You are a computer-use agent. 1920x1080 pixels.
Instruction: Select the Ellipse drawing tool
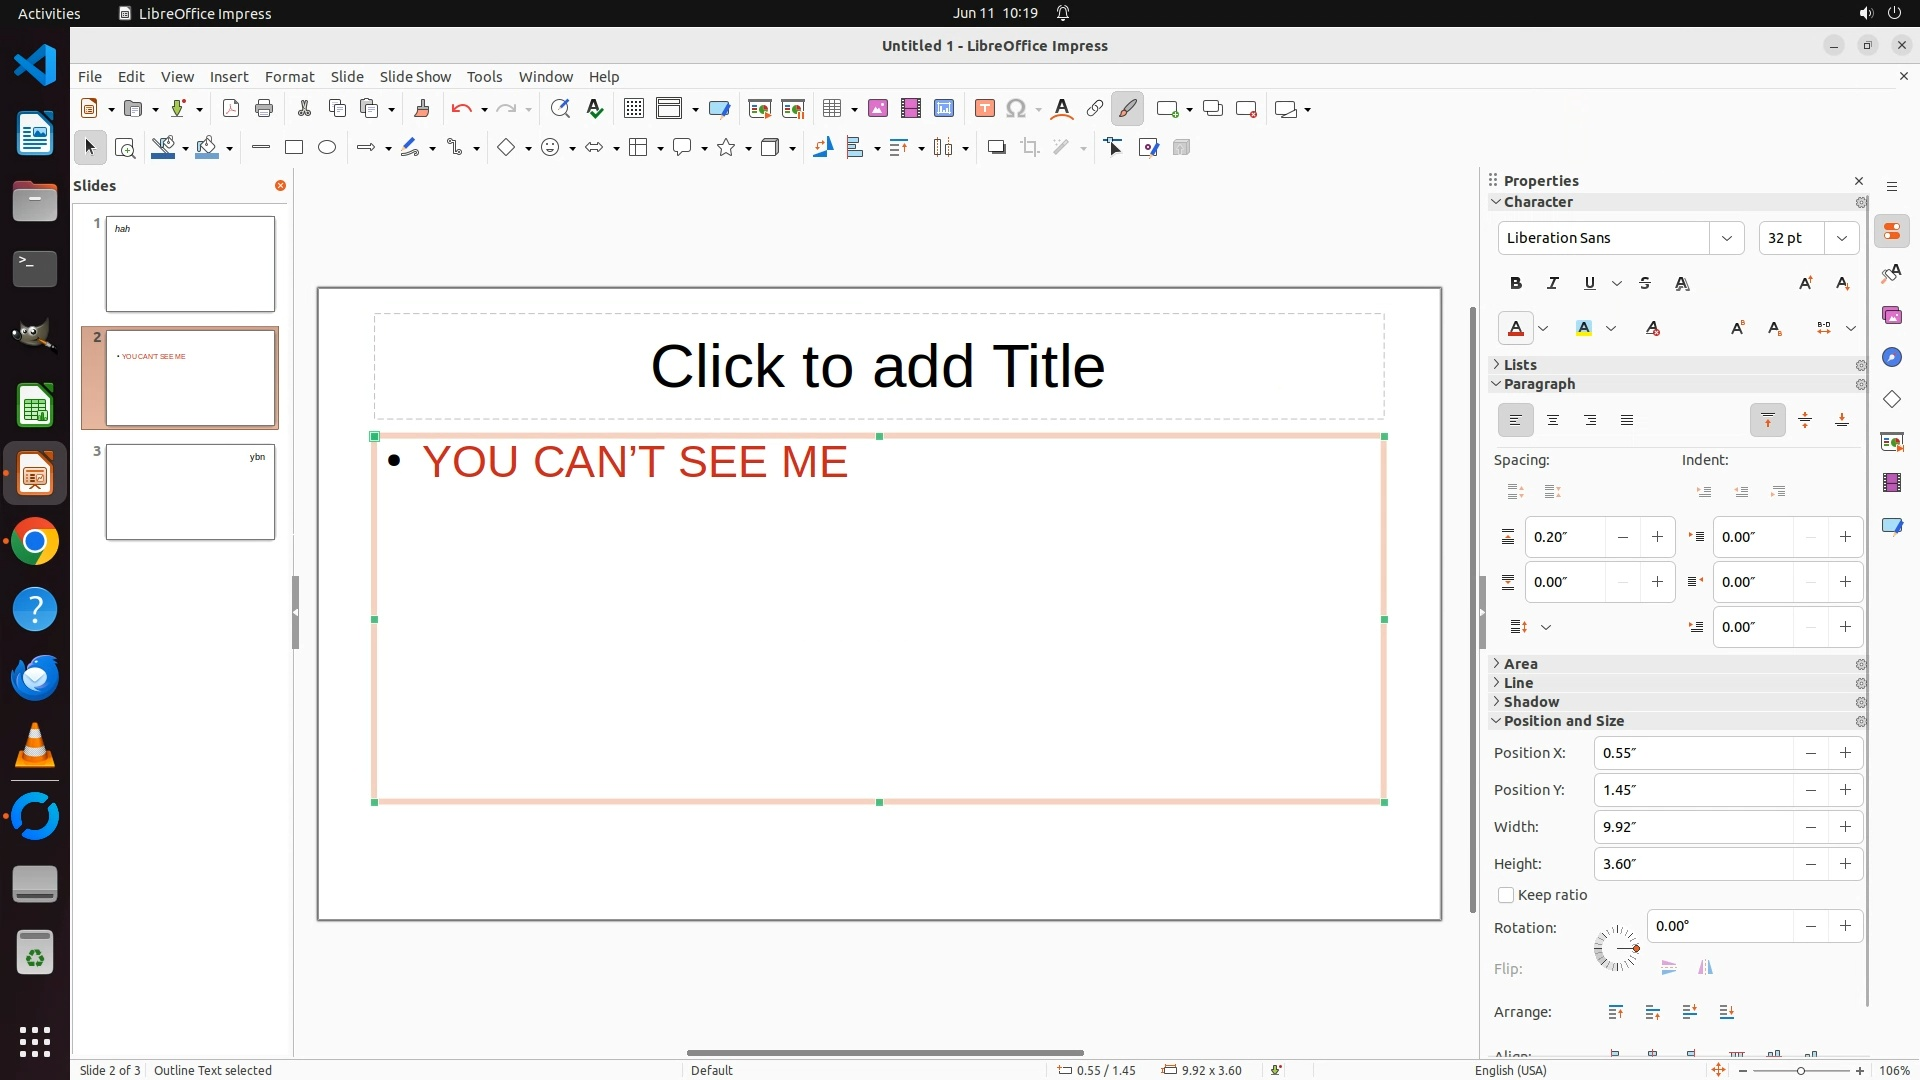(327, 148)
